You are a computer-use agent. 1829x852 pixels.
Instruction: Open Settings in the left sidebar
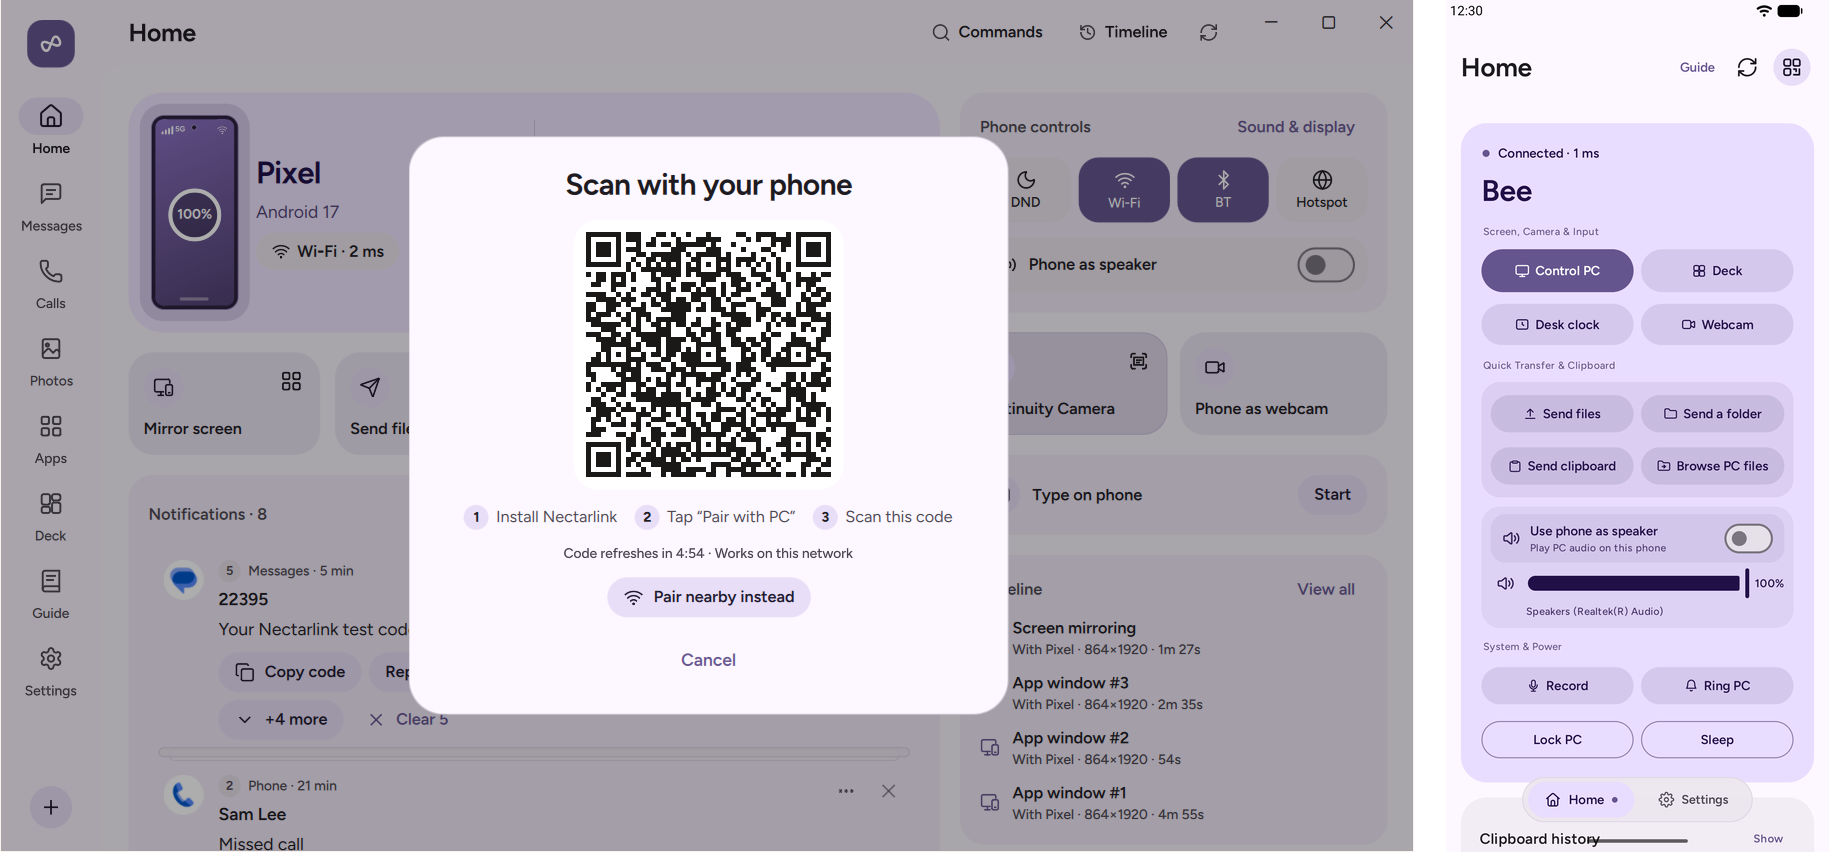(51, 672)
